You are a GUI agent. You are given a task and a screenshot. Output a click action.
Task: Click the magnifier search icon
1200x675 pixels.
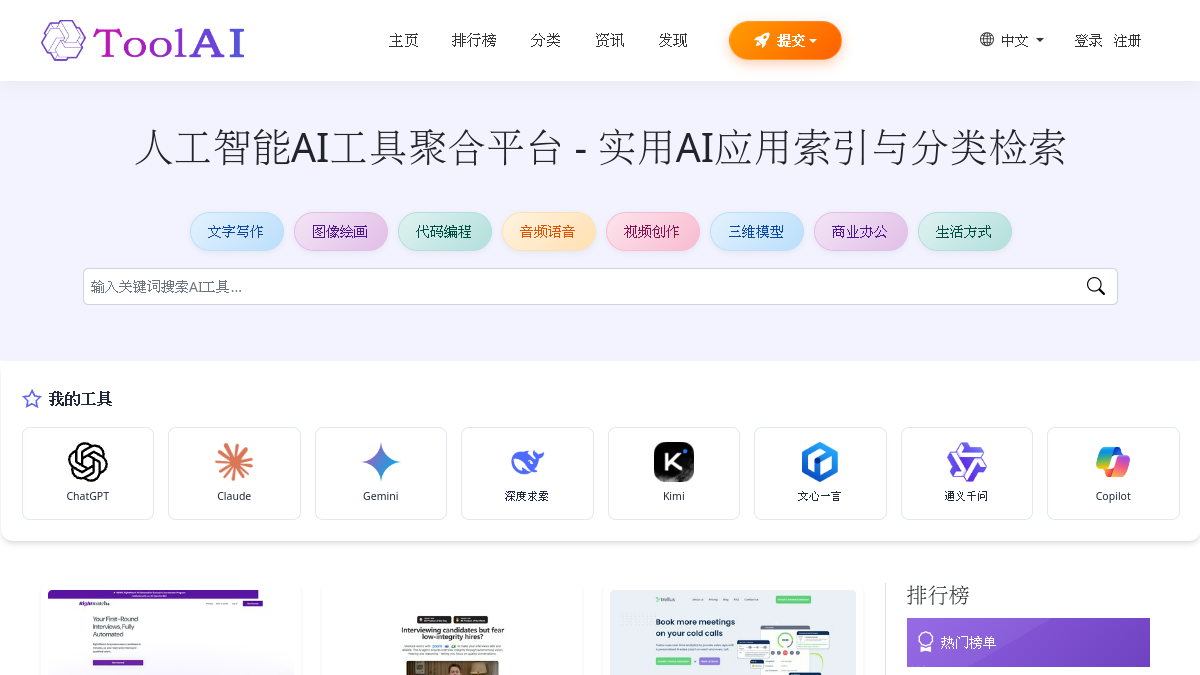(1096, 286)
